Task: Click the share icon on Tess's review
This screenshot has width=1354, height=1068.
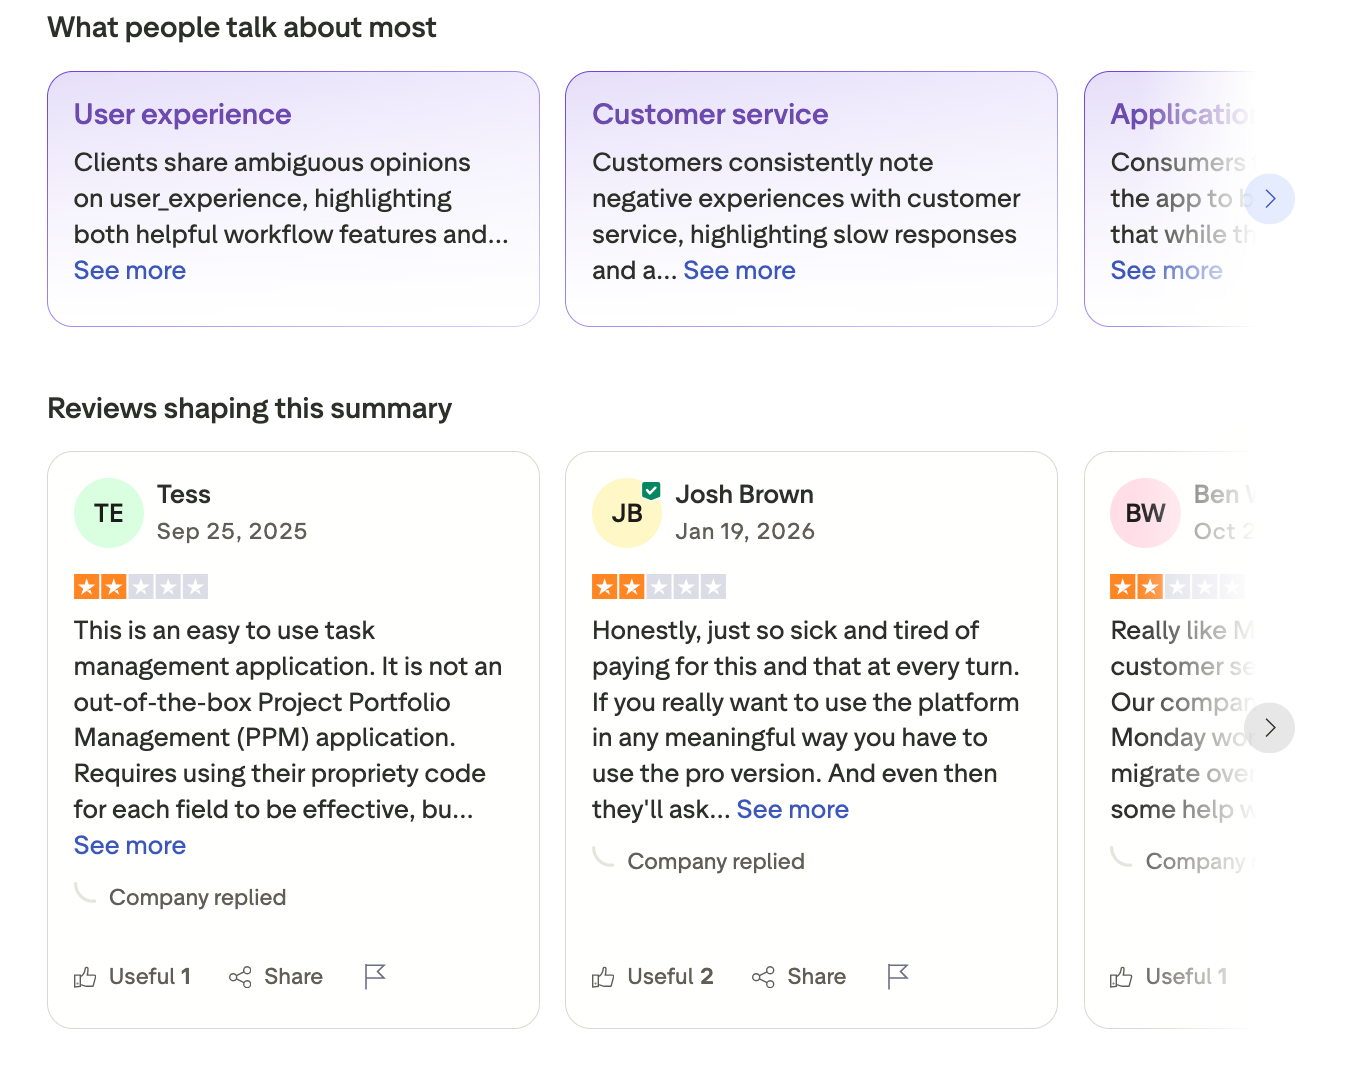Action: click(240, 977)
